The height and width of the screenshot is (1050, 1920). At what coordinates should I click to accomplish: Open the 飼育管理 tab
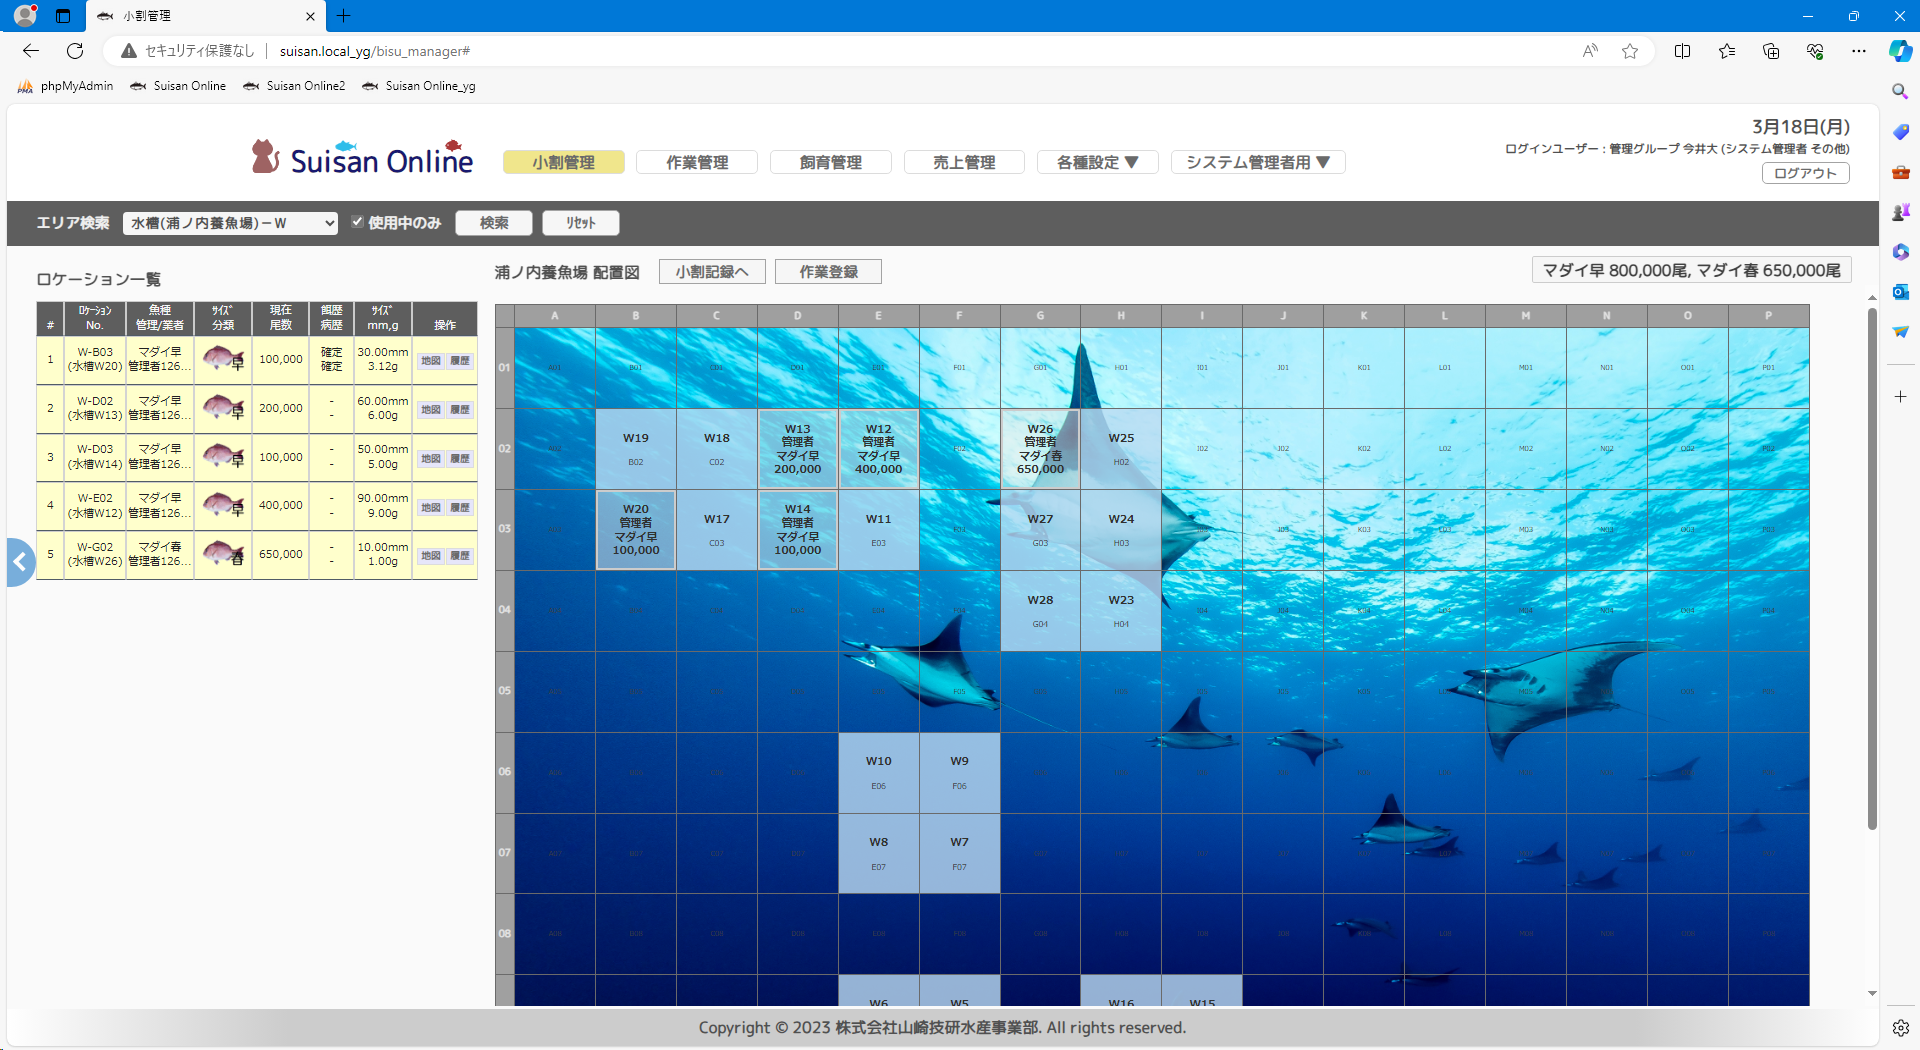pyautogui.click(x=831, y=162)
